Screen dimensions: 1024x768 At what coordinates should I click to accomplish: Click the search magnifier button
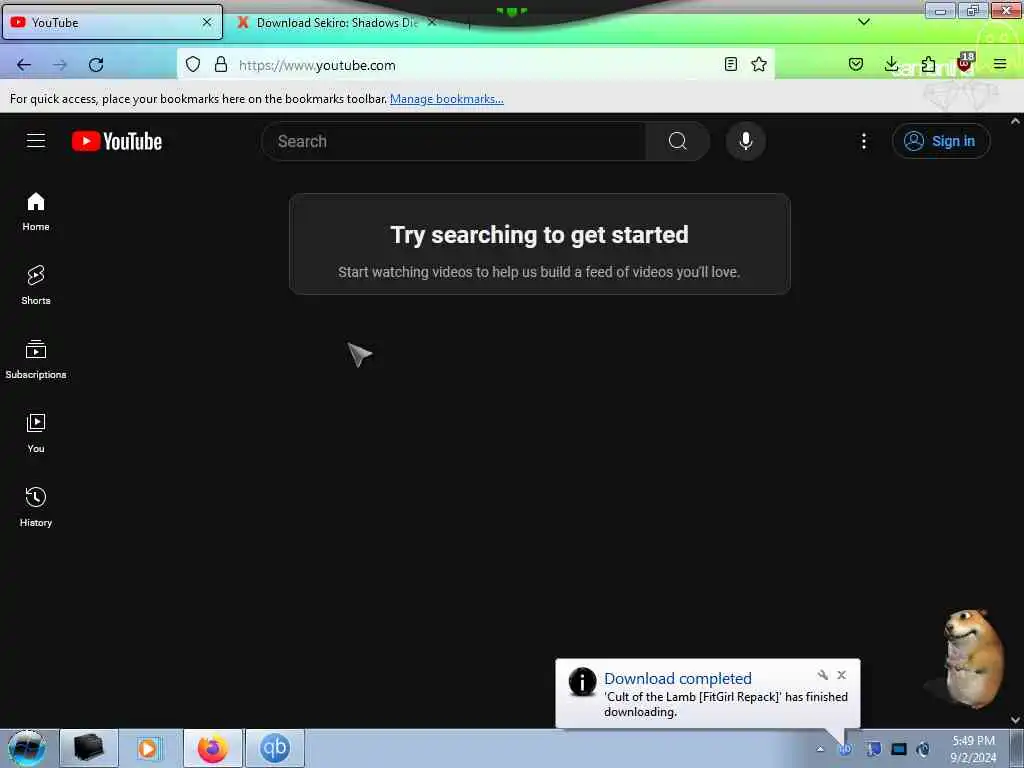point(678,141)
